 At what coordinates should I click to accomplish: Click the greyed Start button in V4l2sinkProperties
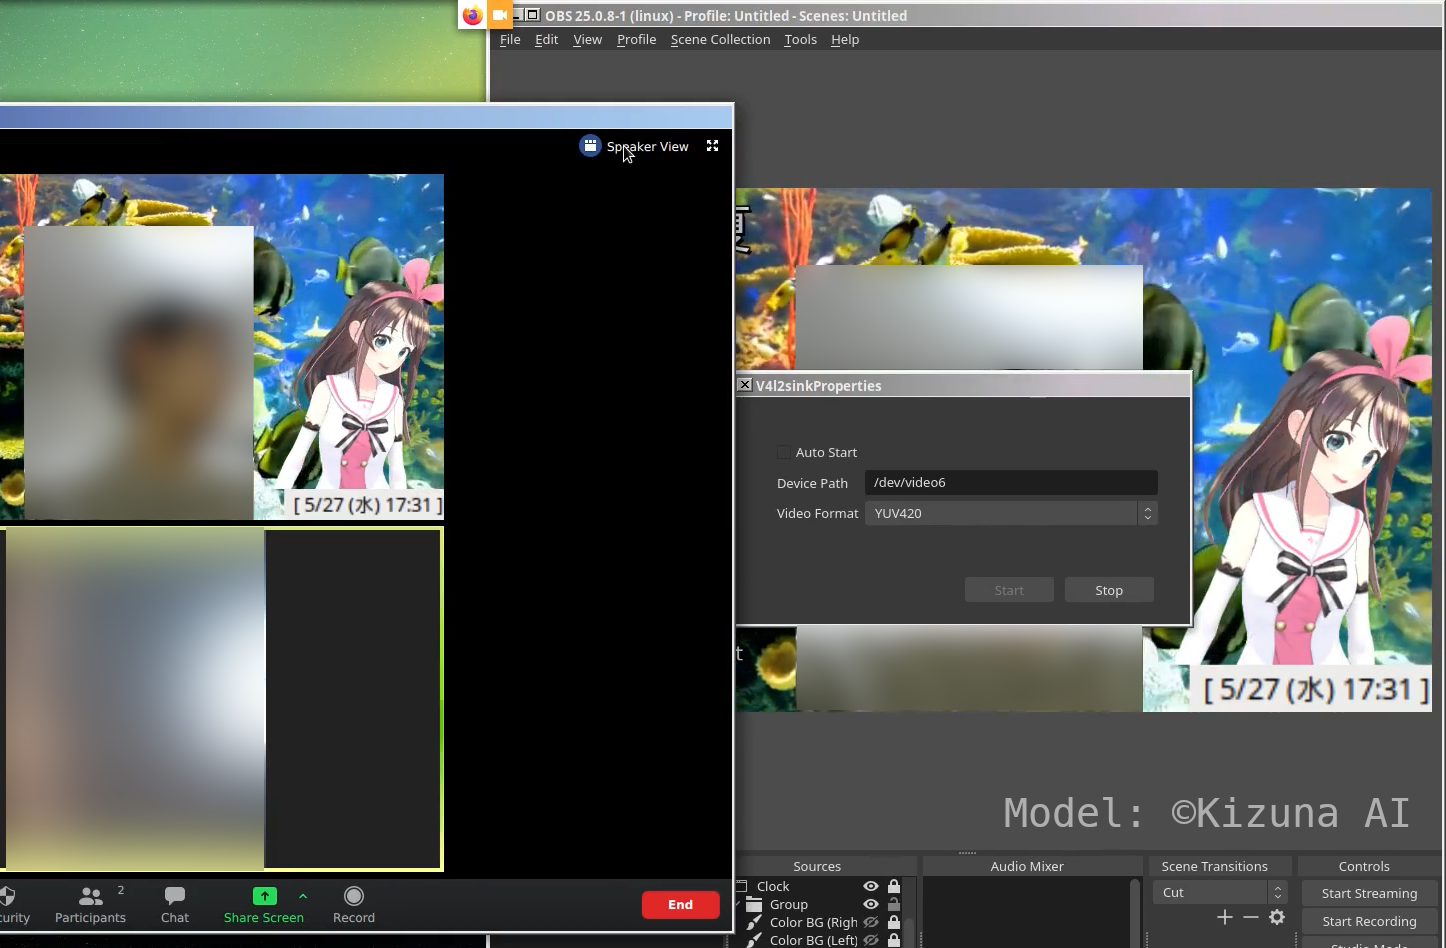pos(1009,590)
